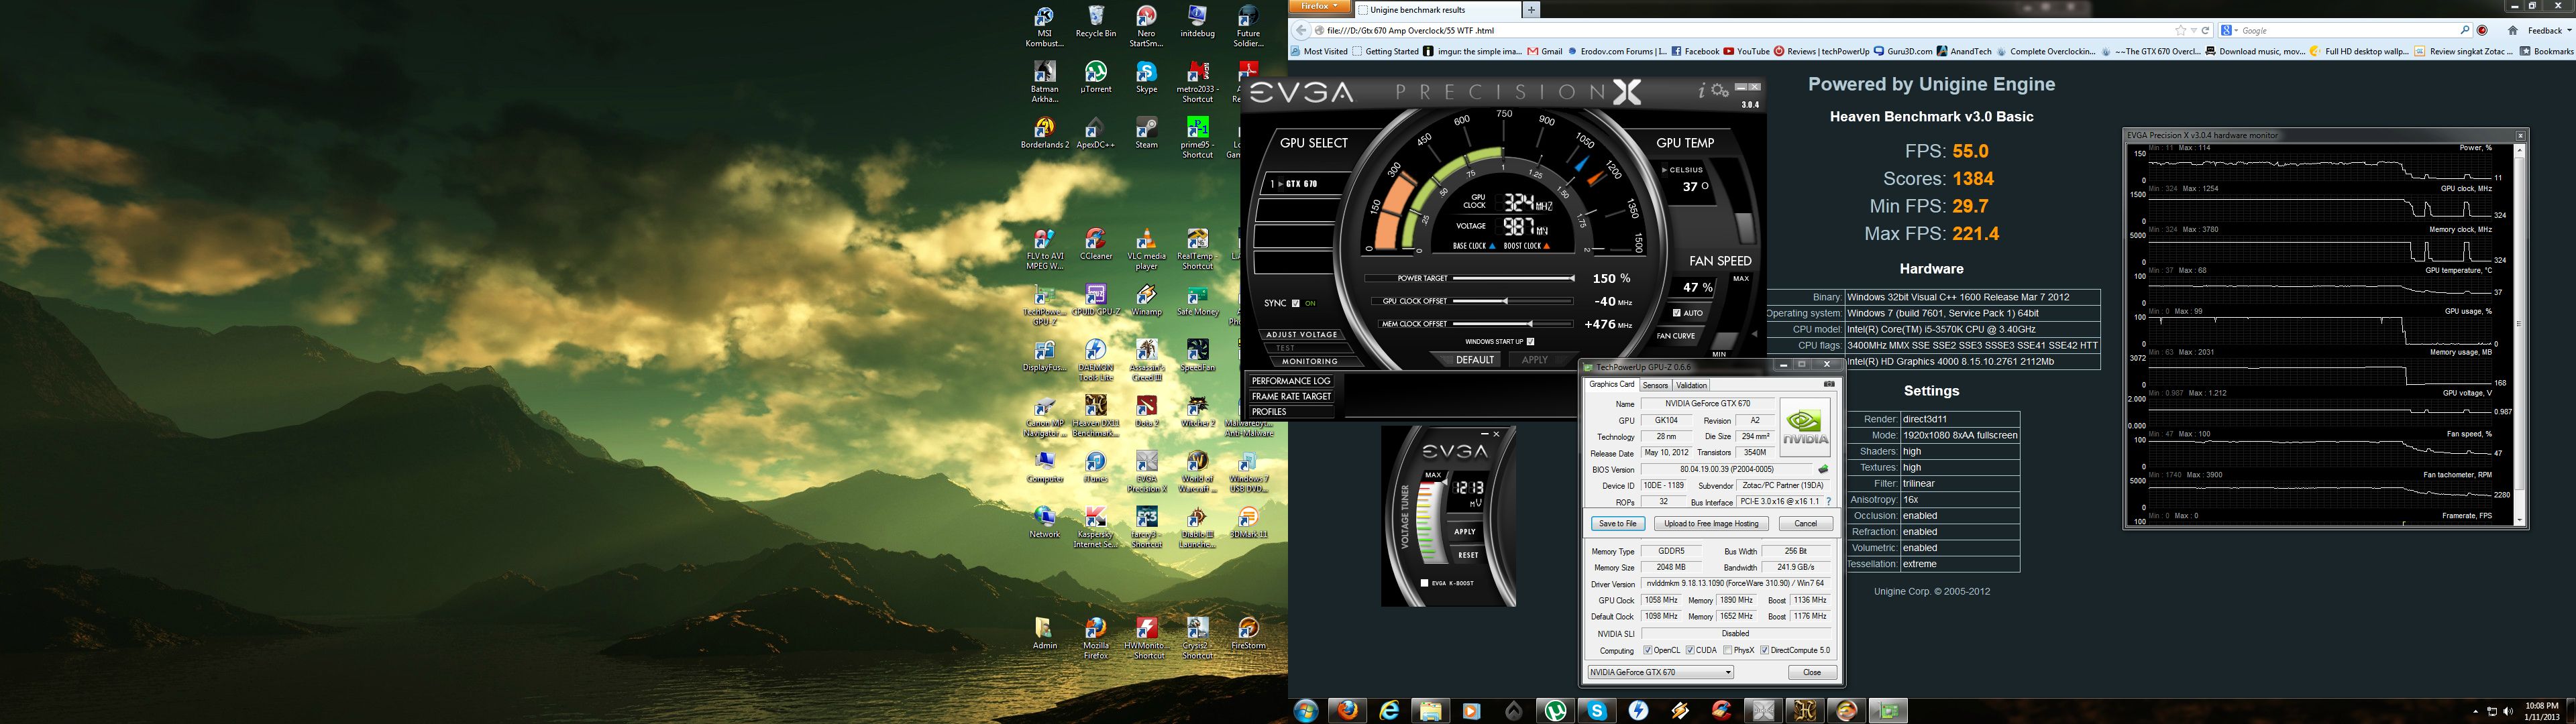Launch CCleaner from the desktop

tap(1095, 244)
